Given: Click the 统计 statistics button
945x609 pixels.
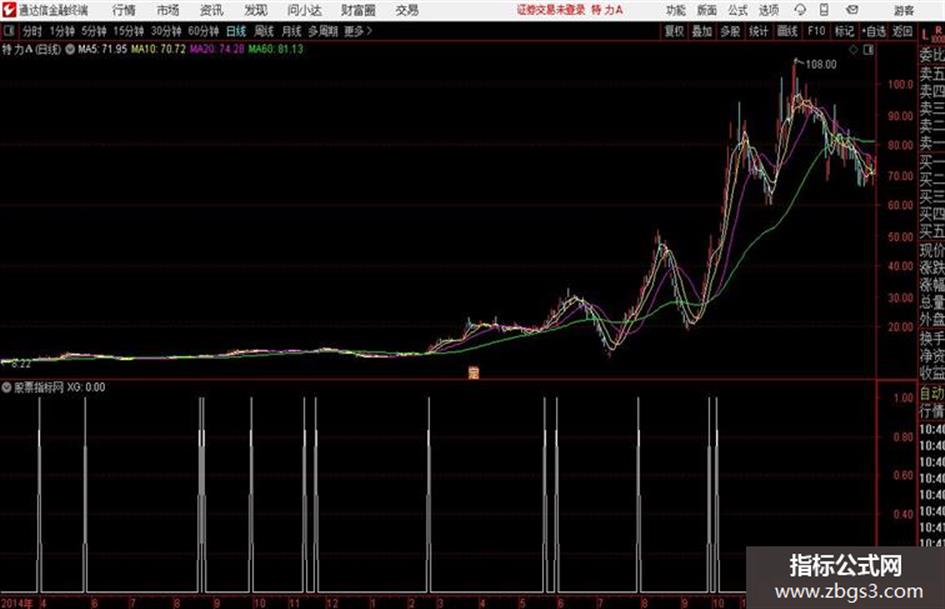Looking at the screenshot, I should [758, 31].
